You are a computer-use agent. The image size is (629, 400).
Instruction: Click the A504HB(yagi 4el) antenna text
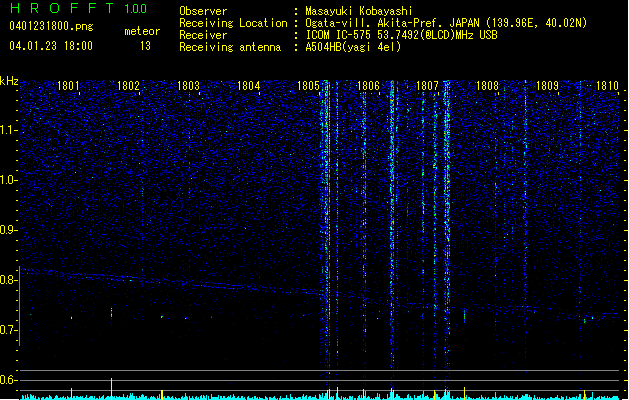[x=353, y=47]
